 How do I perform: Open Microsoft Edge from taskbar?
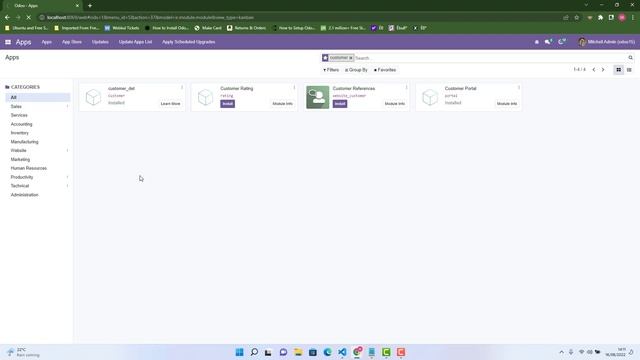click(x=327, y=352)
